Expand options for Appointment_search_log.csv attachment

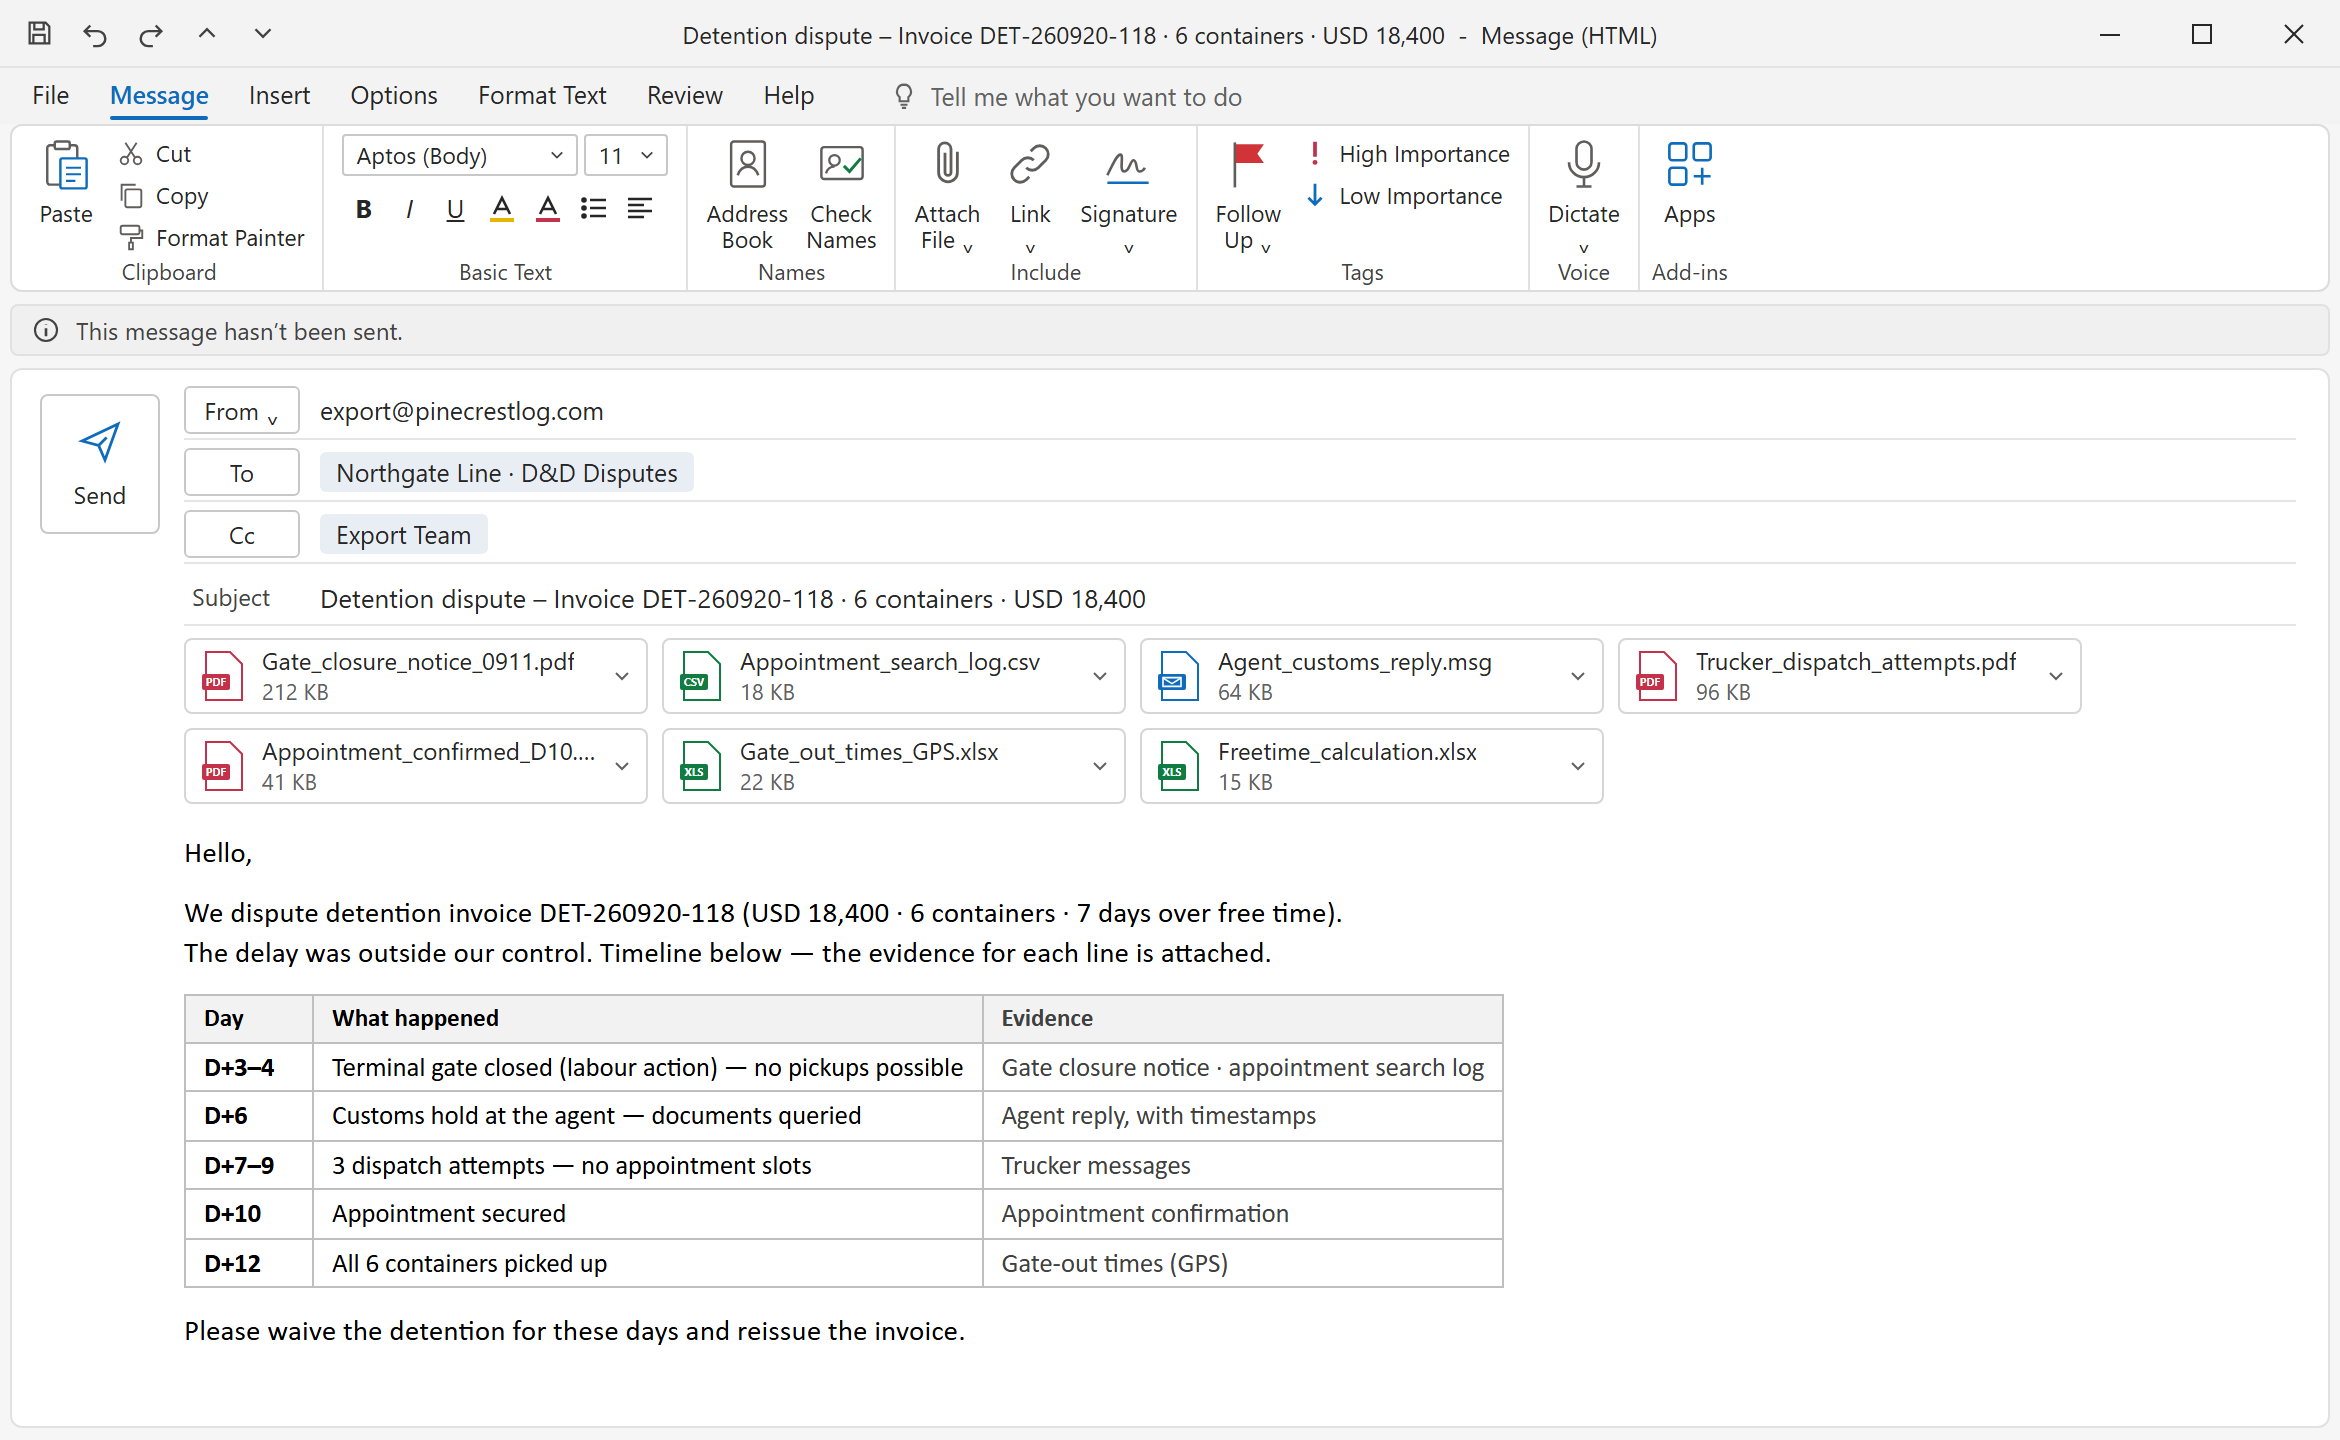[1100, 676]
